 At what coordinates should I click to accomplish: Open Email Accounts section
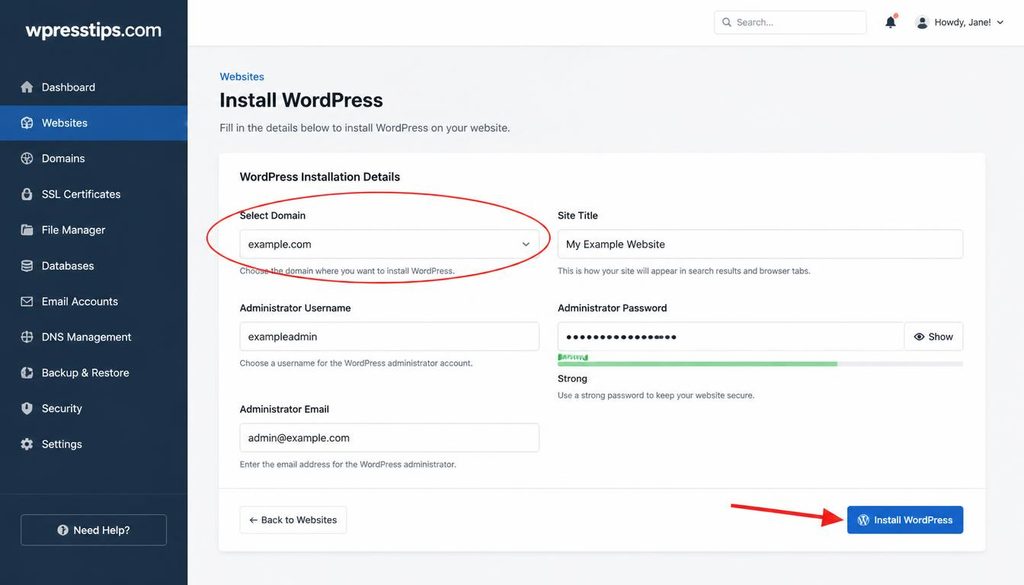(93, 302)
